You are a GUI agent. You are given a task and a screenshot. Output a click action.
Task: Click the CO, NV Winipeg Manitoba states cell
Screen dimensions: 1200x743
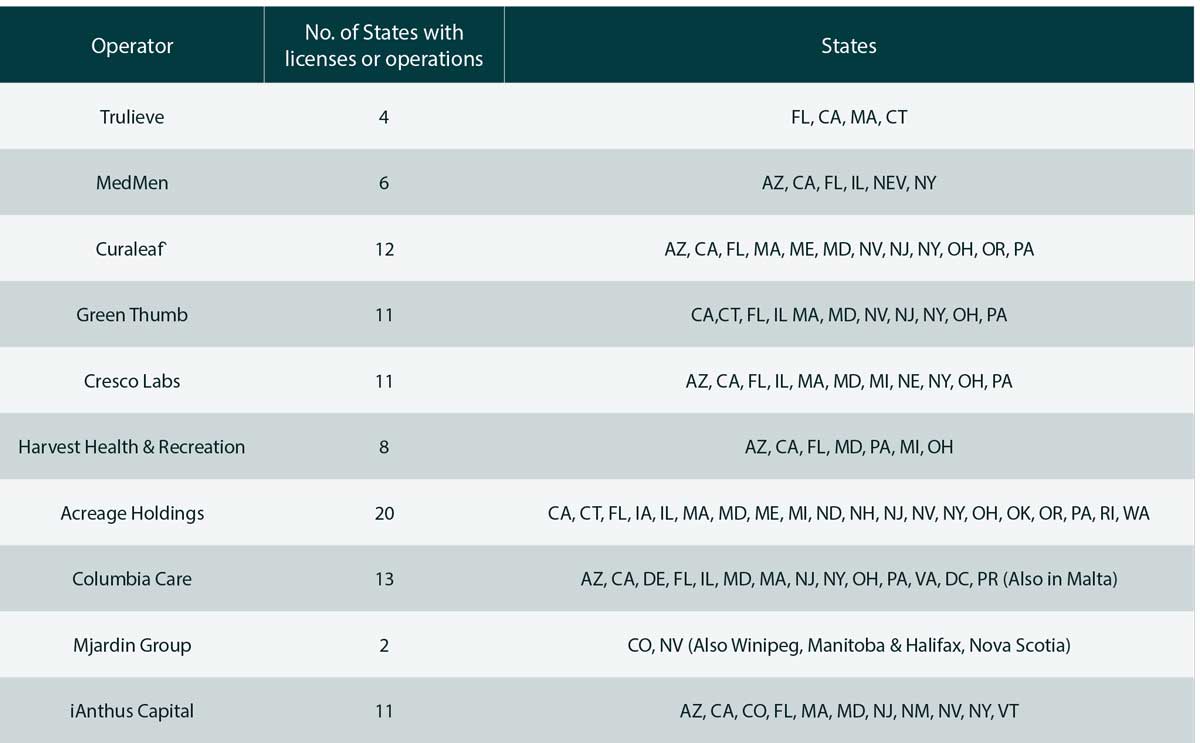[849, 645]
